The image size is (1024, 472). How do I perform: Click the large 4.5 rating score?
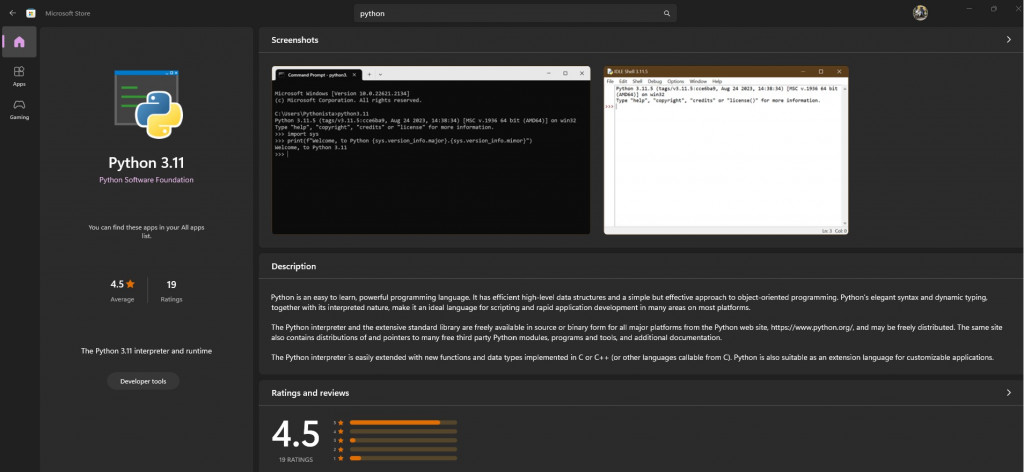click(296, 434)
